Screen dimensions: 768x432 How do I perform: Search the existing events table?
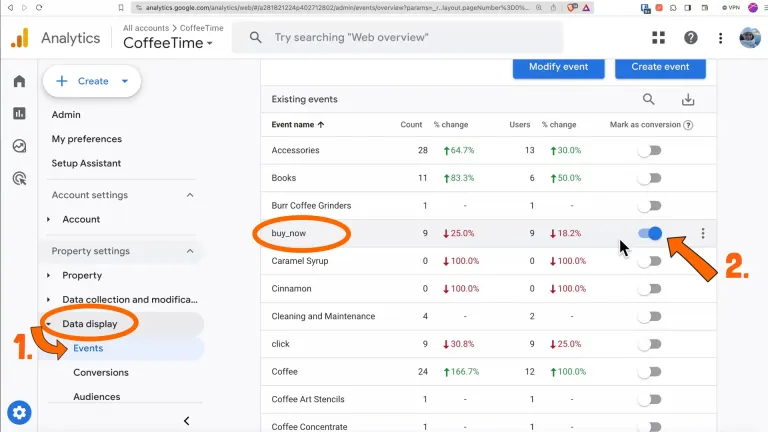click(x=649, y=99)
